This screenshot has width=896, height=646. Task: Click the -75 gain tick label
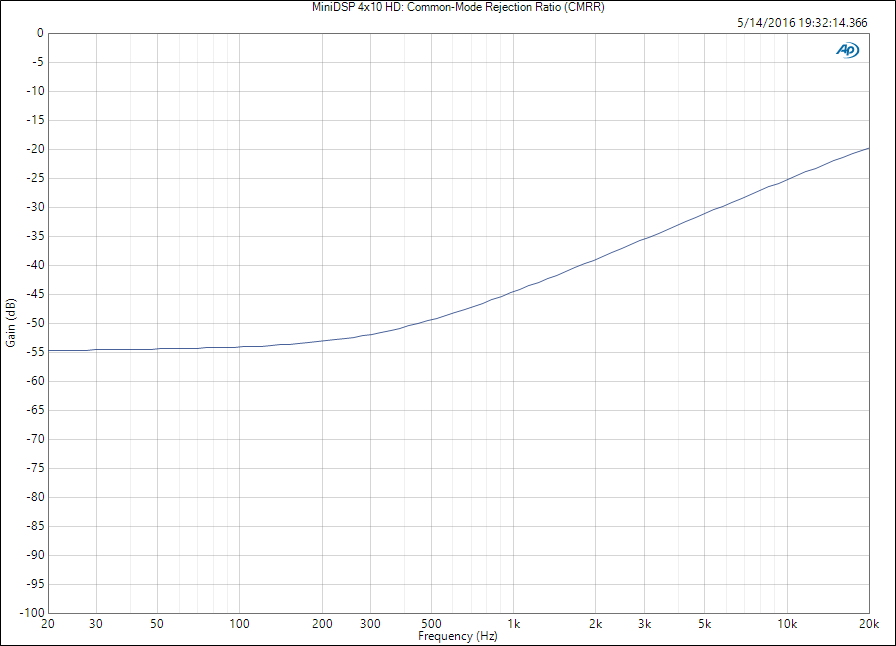coord(35,468)
